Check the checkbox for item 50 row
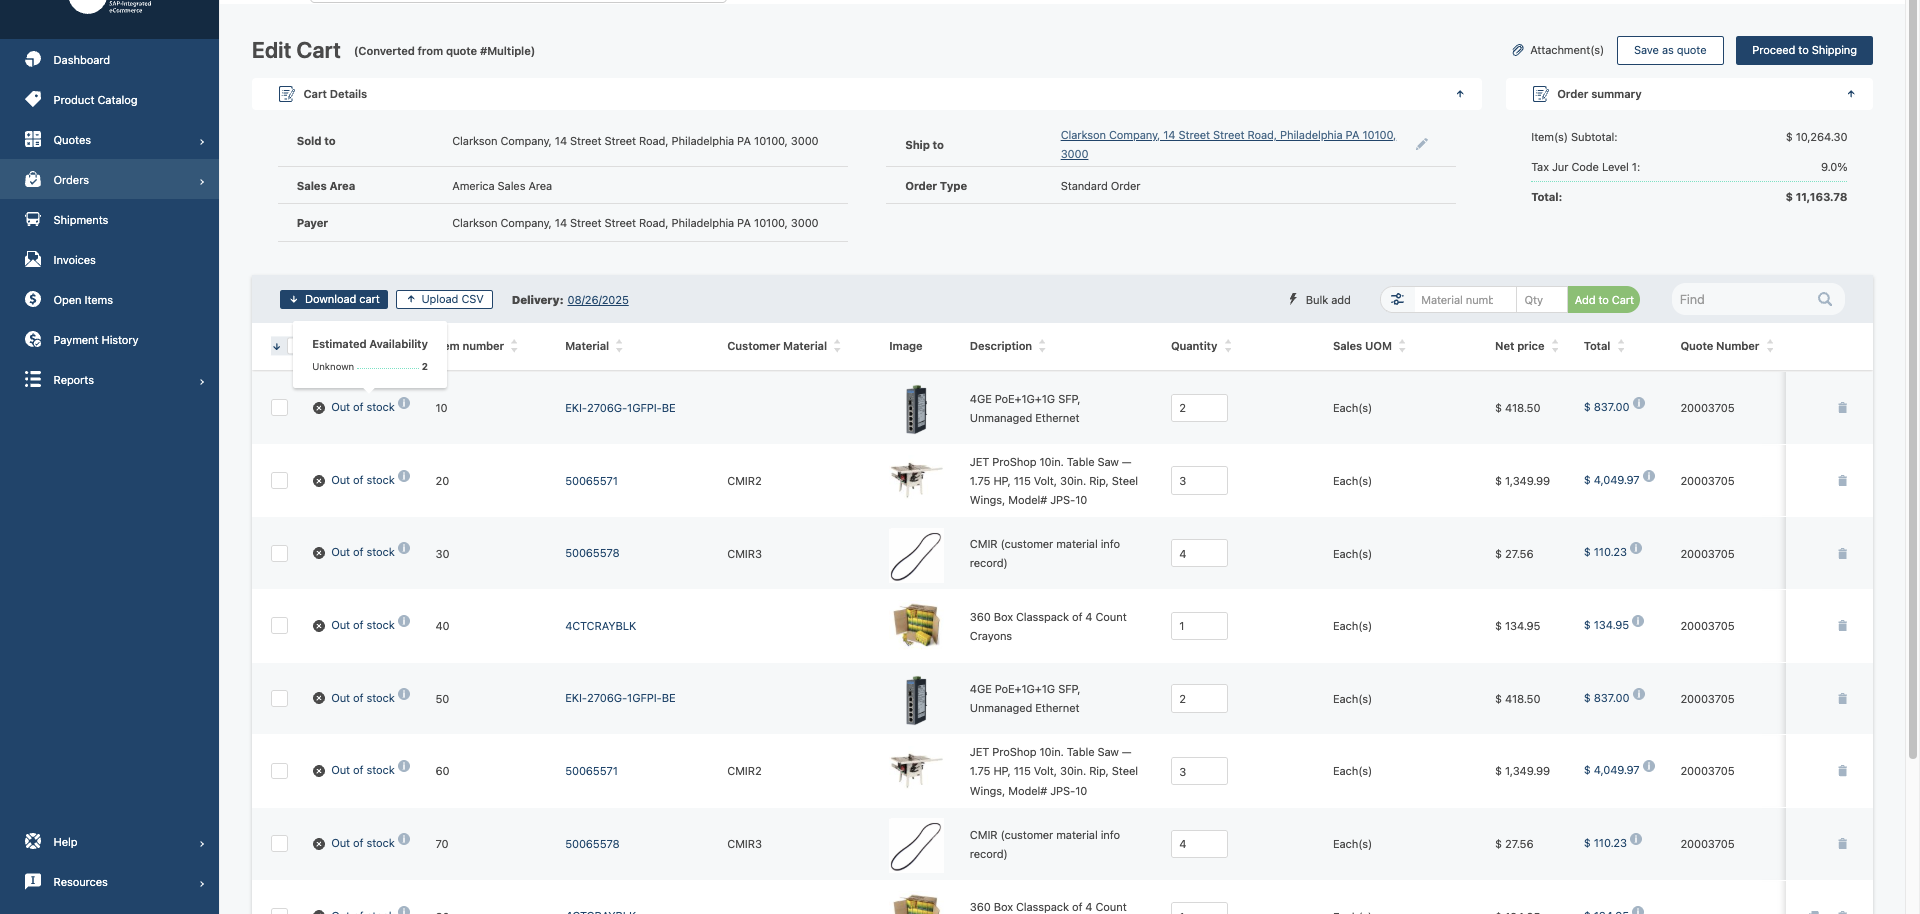The height and width of the screenshot is (914, 1920). [279, 699]
